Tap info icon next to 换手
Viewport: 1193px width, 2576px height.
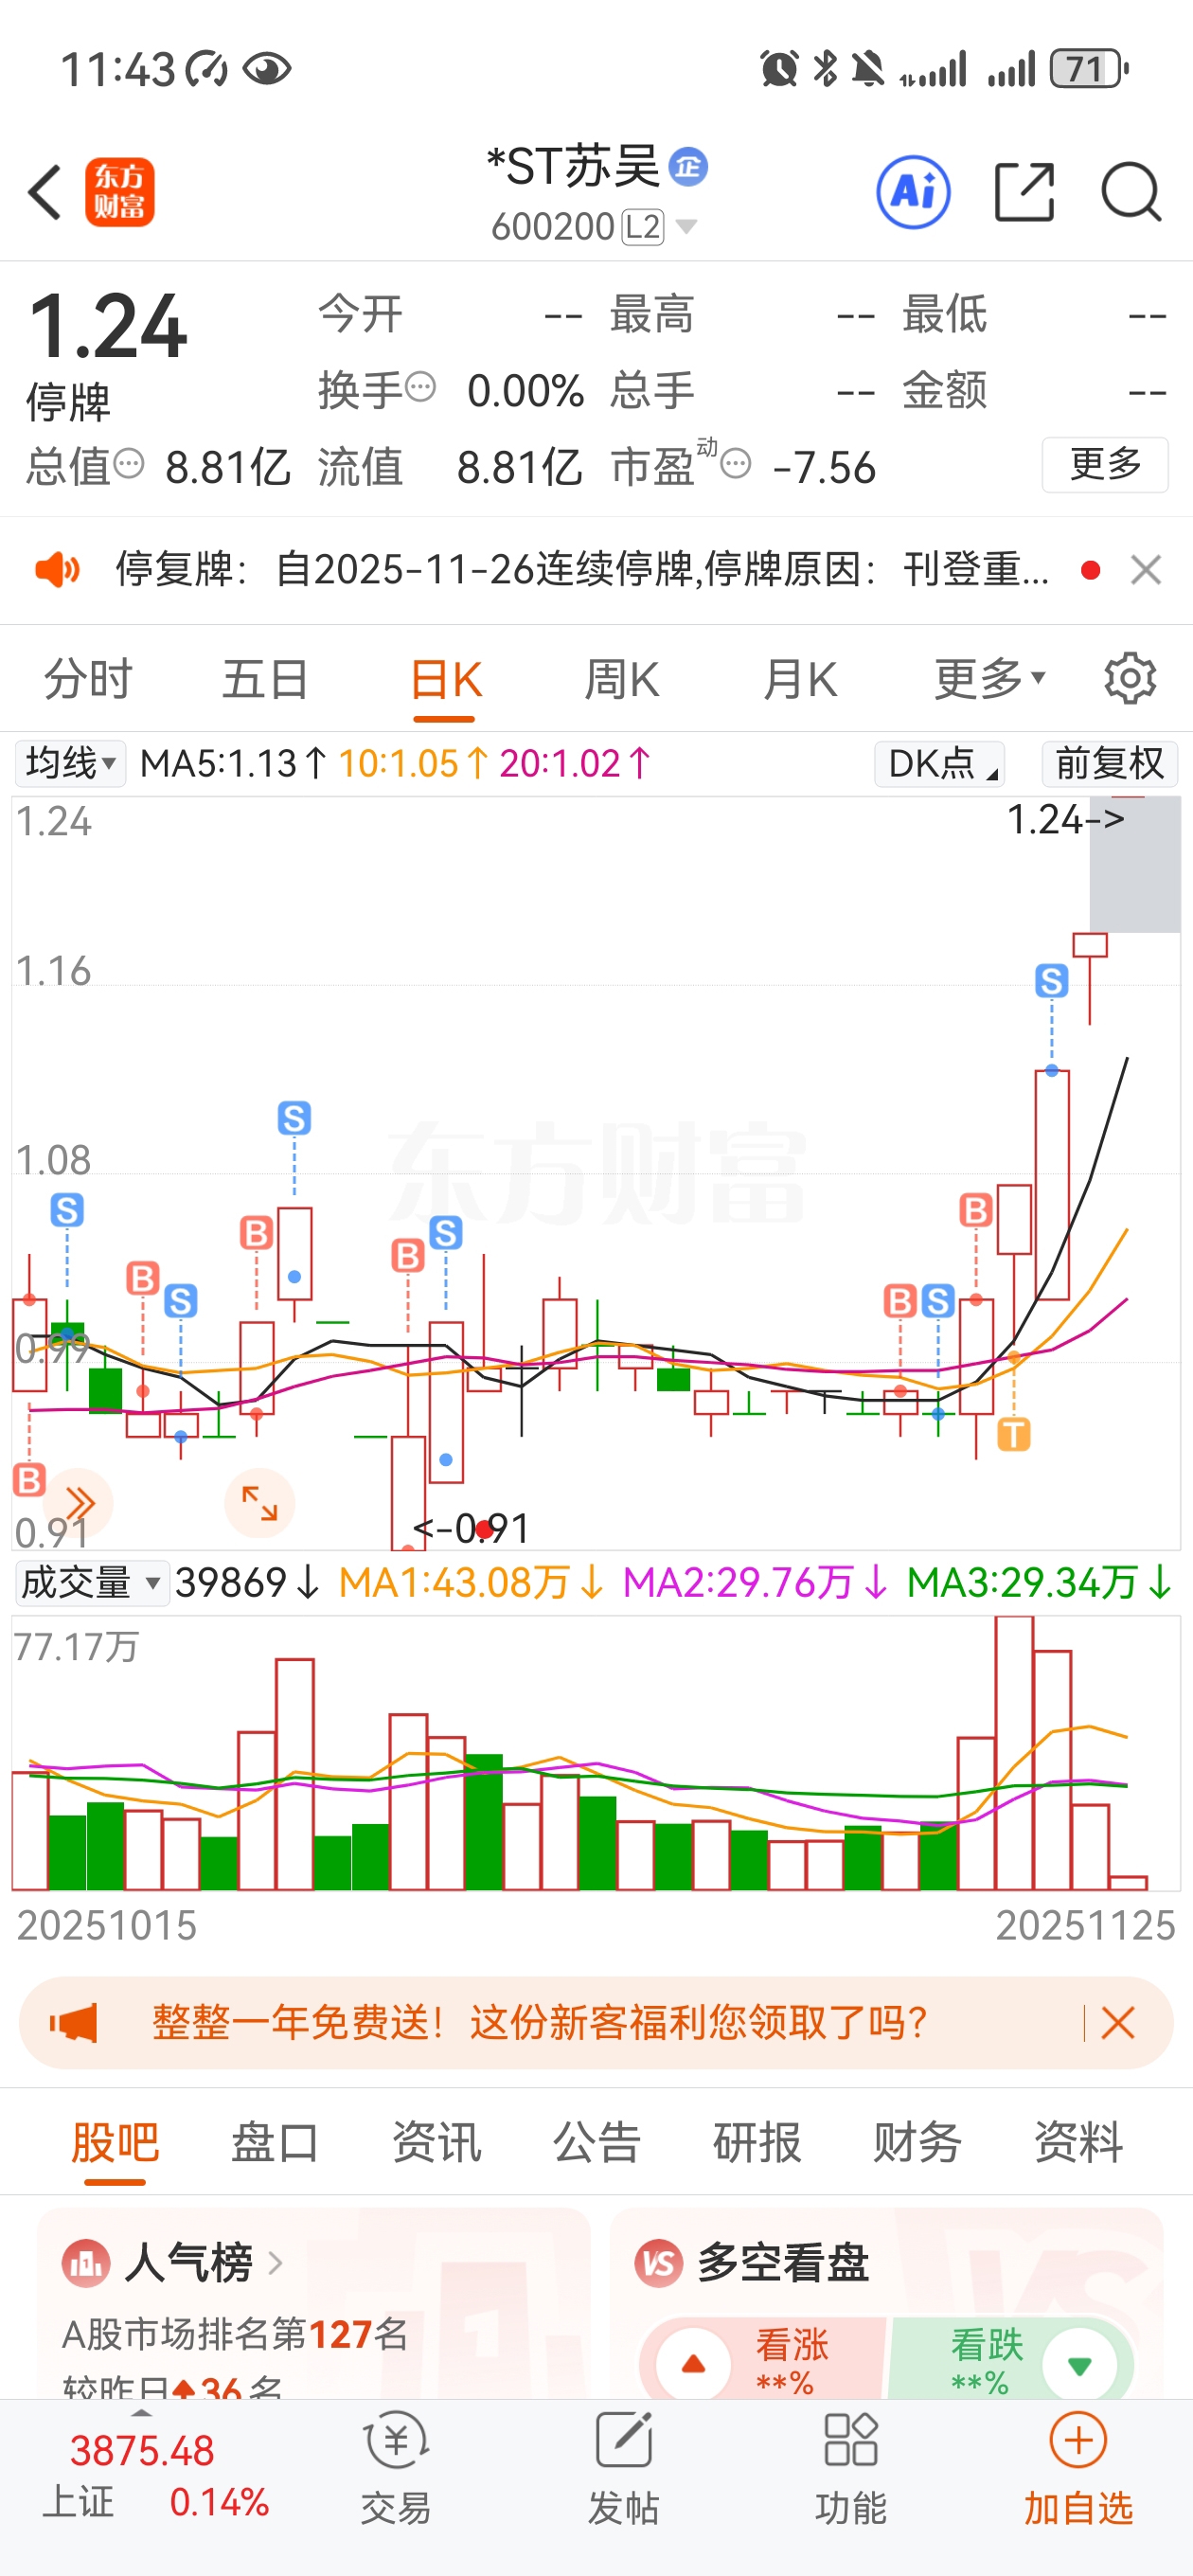(x=421, y=386)
